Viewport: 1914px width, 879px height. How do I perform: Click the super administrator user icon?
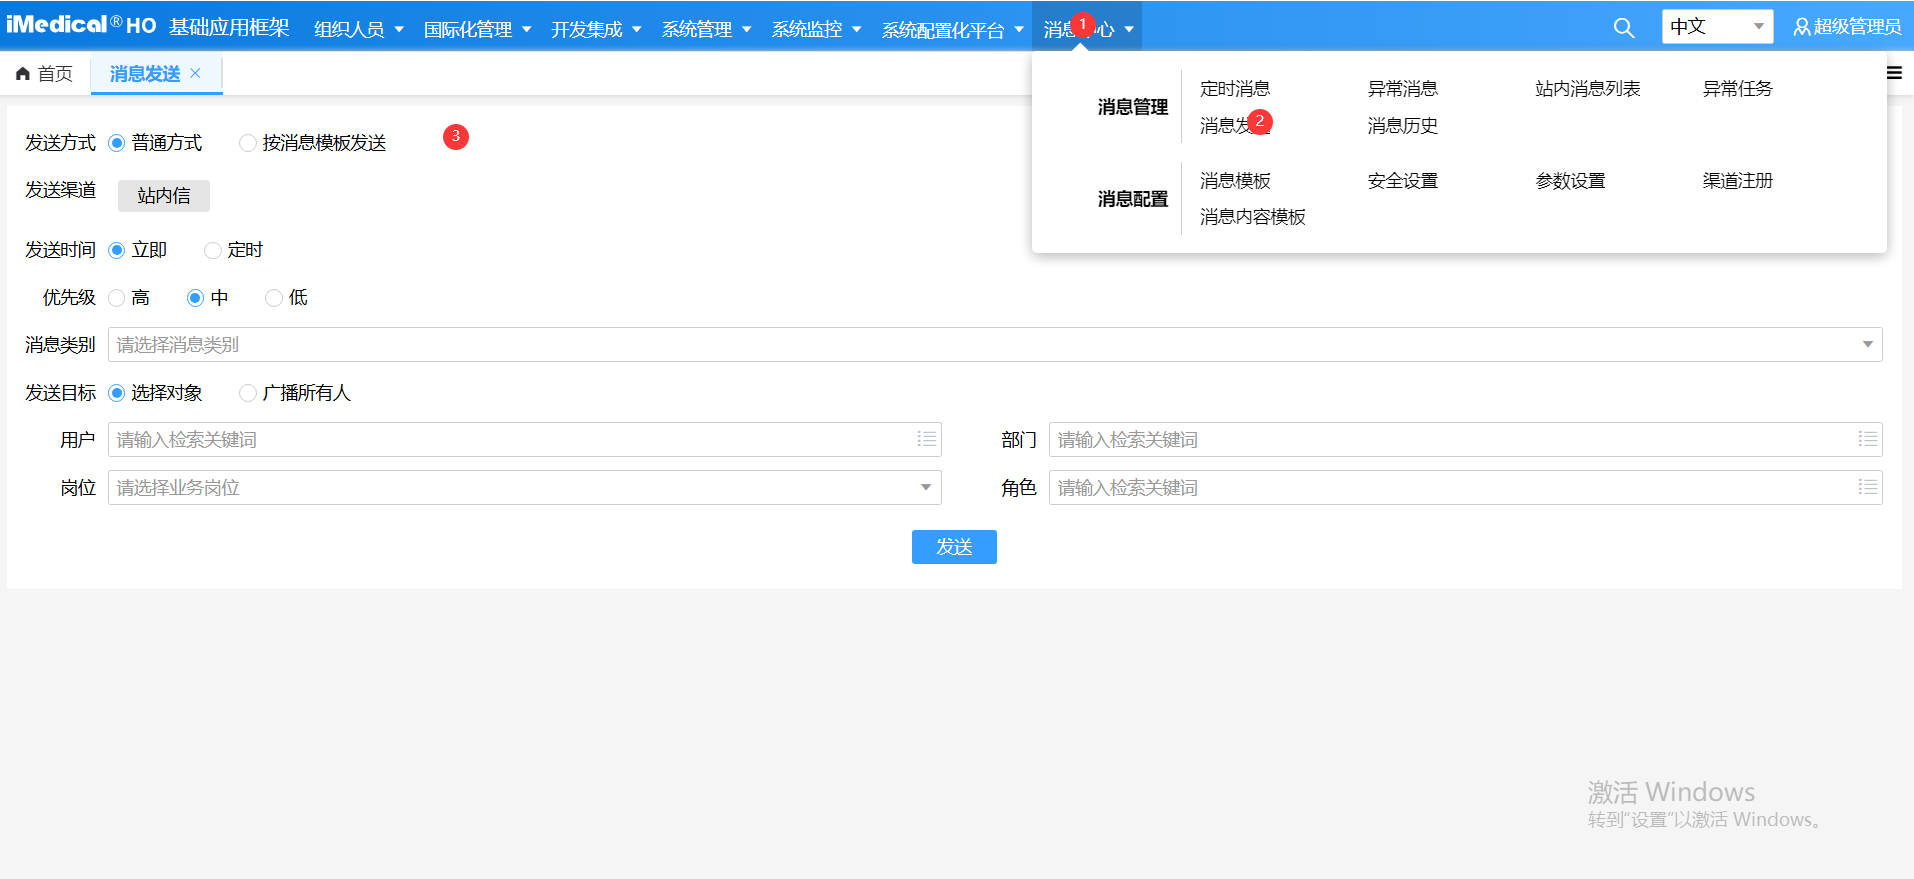[x=1801, y=27]
